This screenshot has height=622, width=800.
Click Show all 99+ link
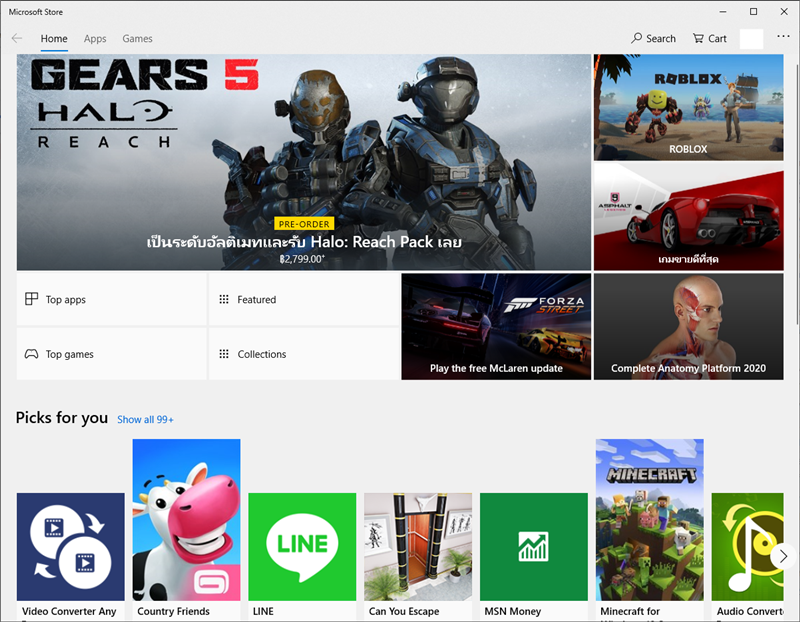coord(145,419)
